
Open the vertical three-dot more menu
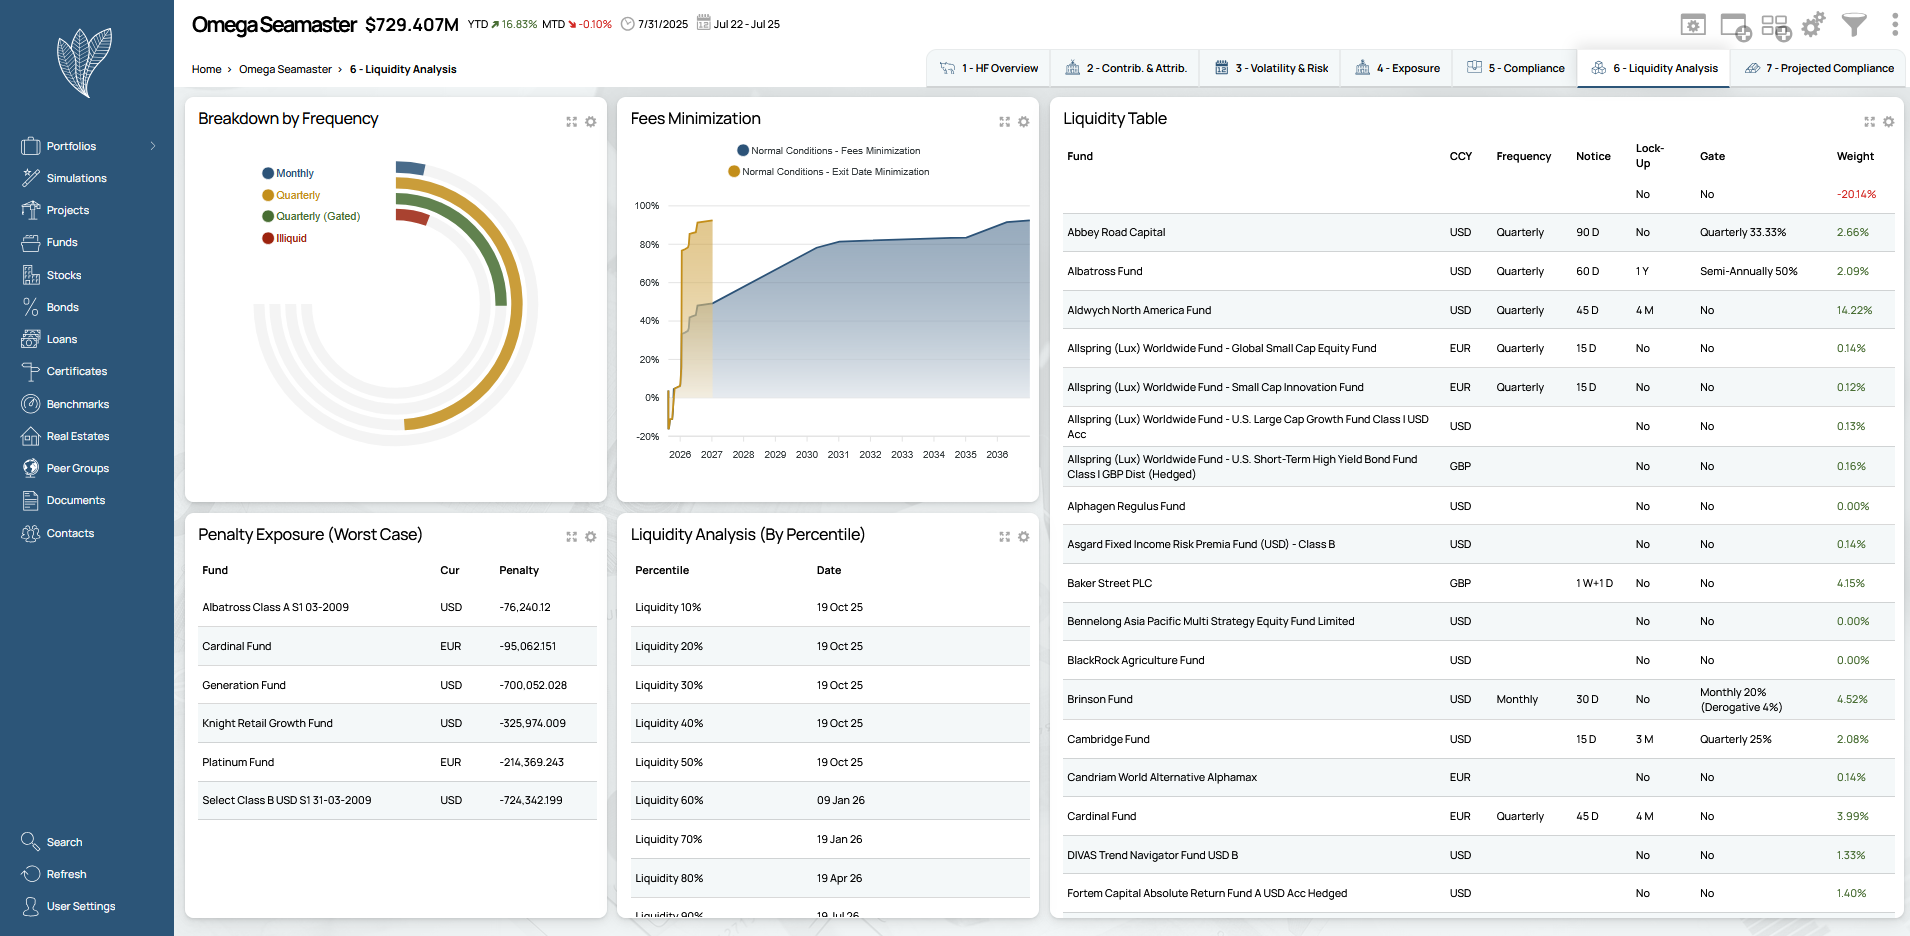pos(1894,25)
